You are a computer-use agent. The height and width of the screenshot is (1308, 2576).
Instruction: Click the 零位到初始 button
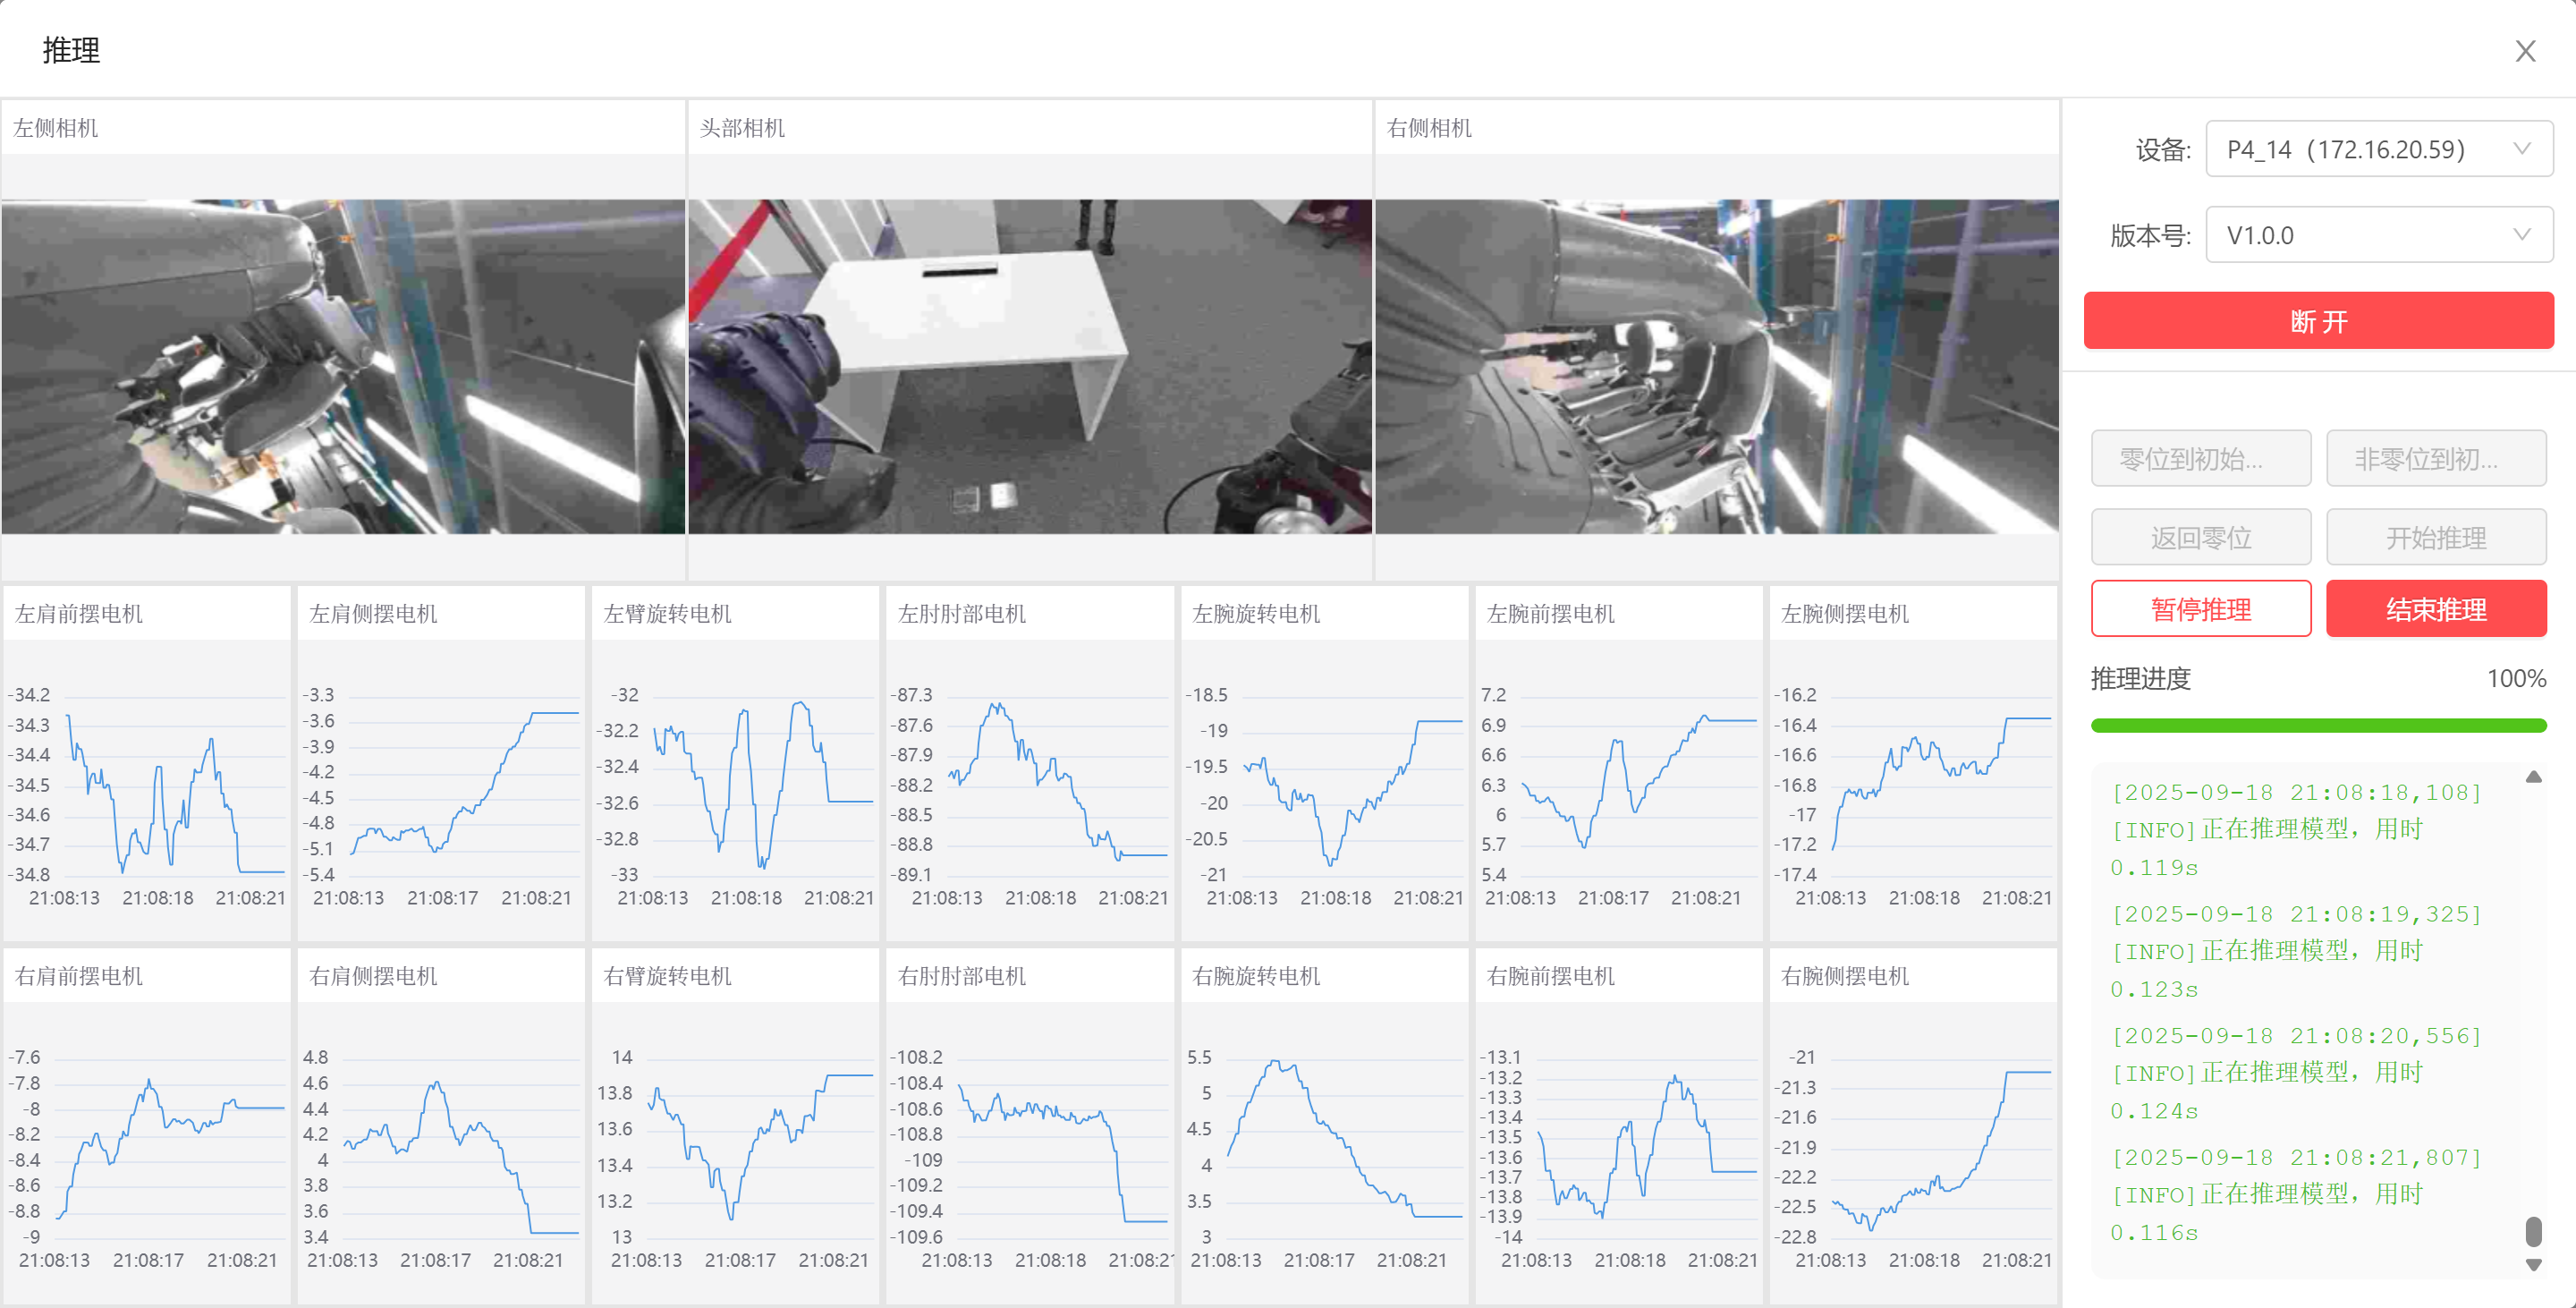pos(2200,459)
